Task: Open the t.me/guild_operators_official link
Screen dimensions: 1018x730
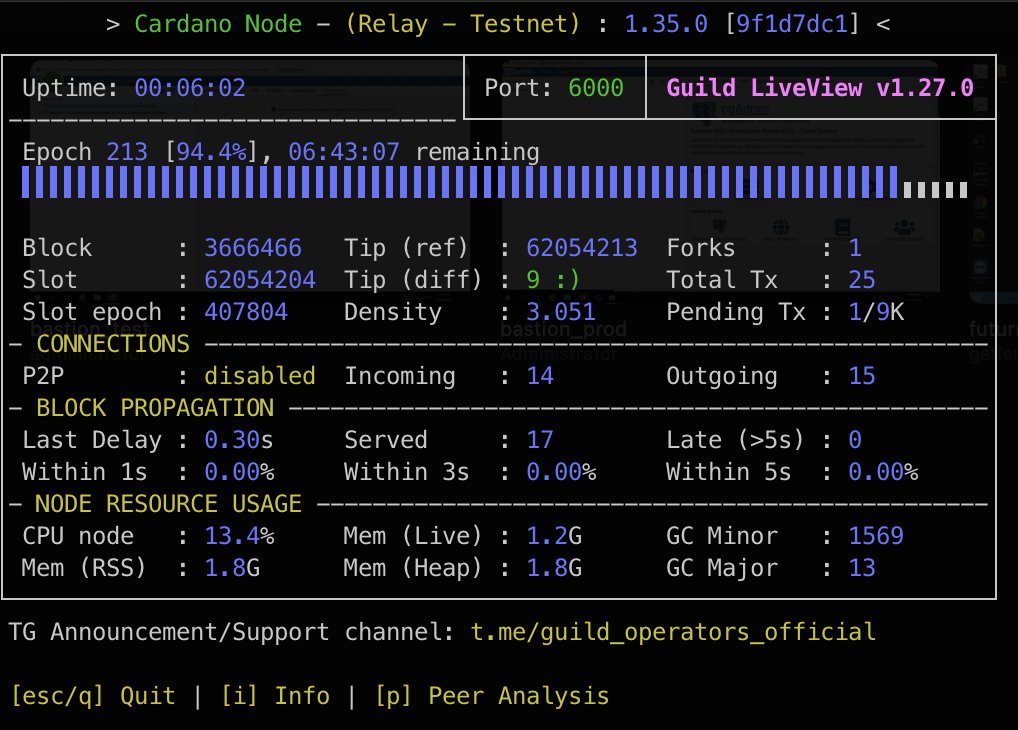Action: [x=673, y=631]
